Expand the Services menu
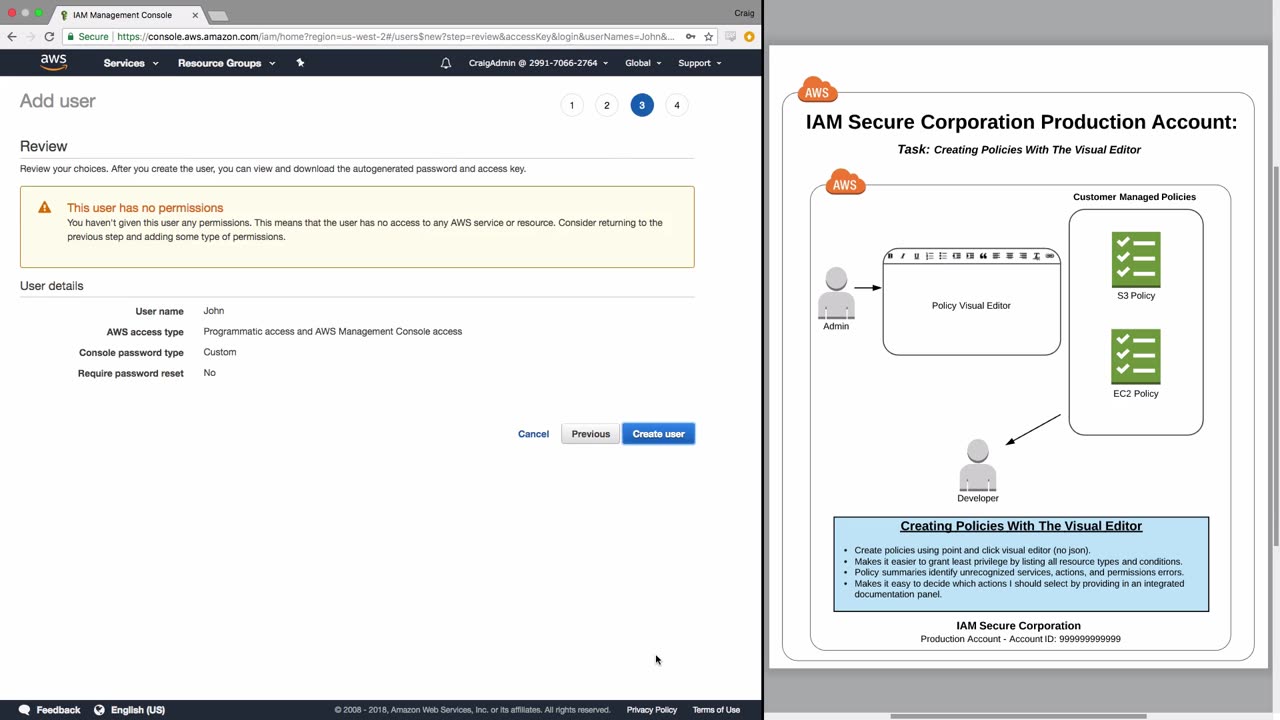The width and height of the screenshot is (1280, 720). pyautogui.click(x=131, y=63)
